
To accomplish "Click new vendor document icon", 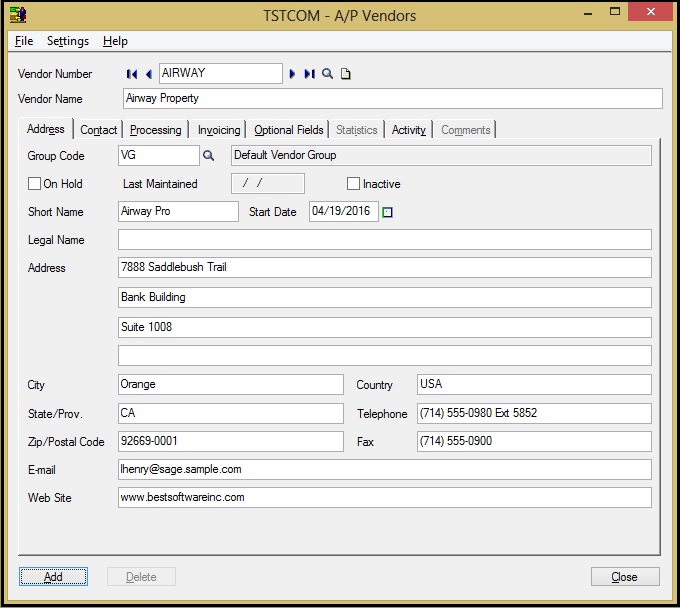I will 346,74.
